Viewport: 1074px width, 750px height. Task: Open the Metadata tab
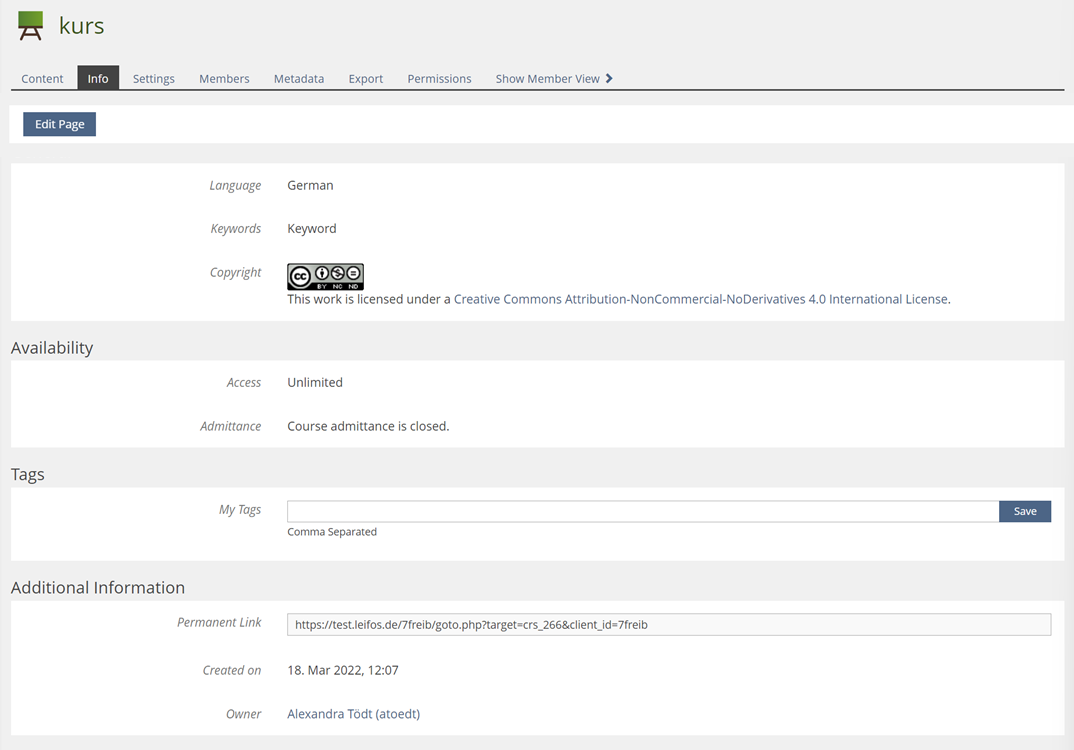[299, 78]
